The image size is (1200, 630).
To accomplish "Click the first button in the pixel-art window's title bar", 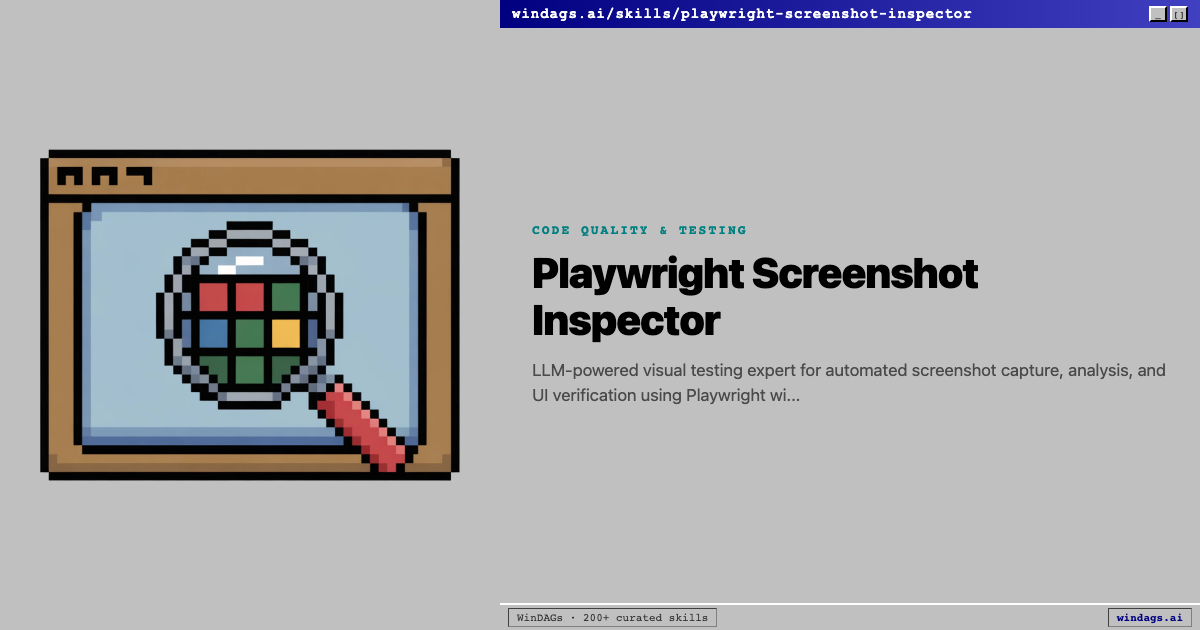I will click(x=70, y=176).
